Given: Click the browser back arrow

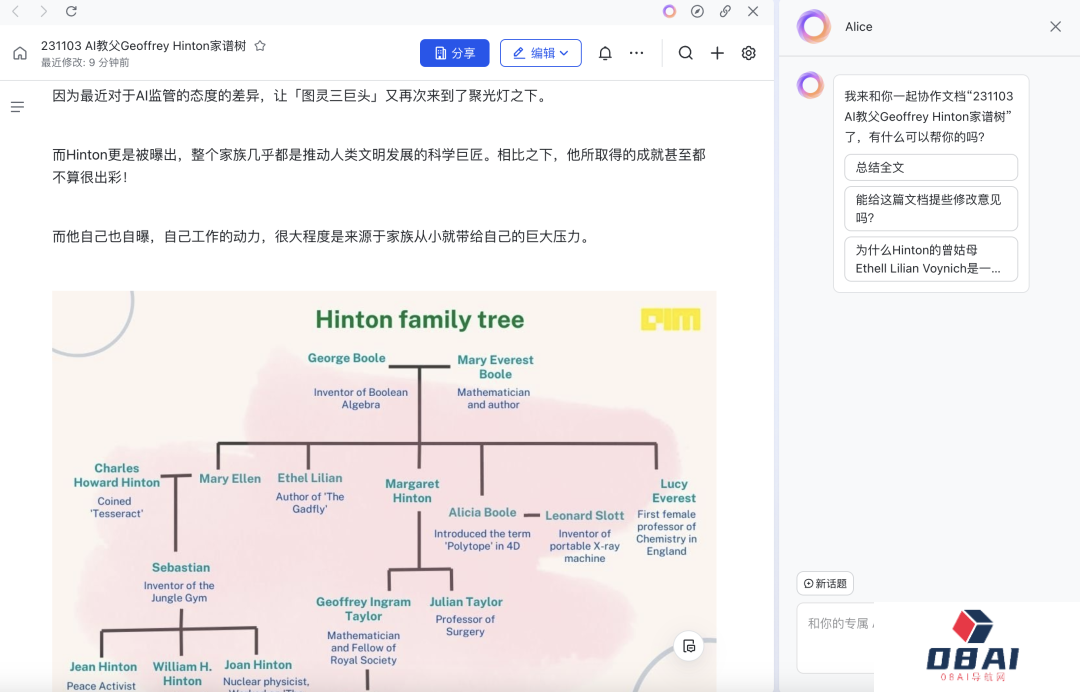Looking at the screenshot, I should pos(15,11).
